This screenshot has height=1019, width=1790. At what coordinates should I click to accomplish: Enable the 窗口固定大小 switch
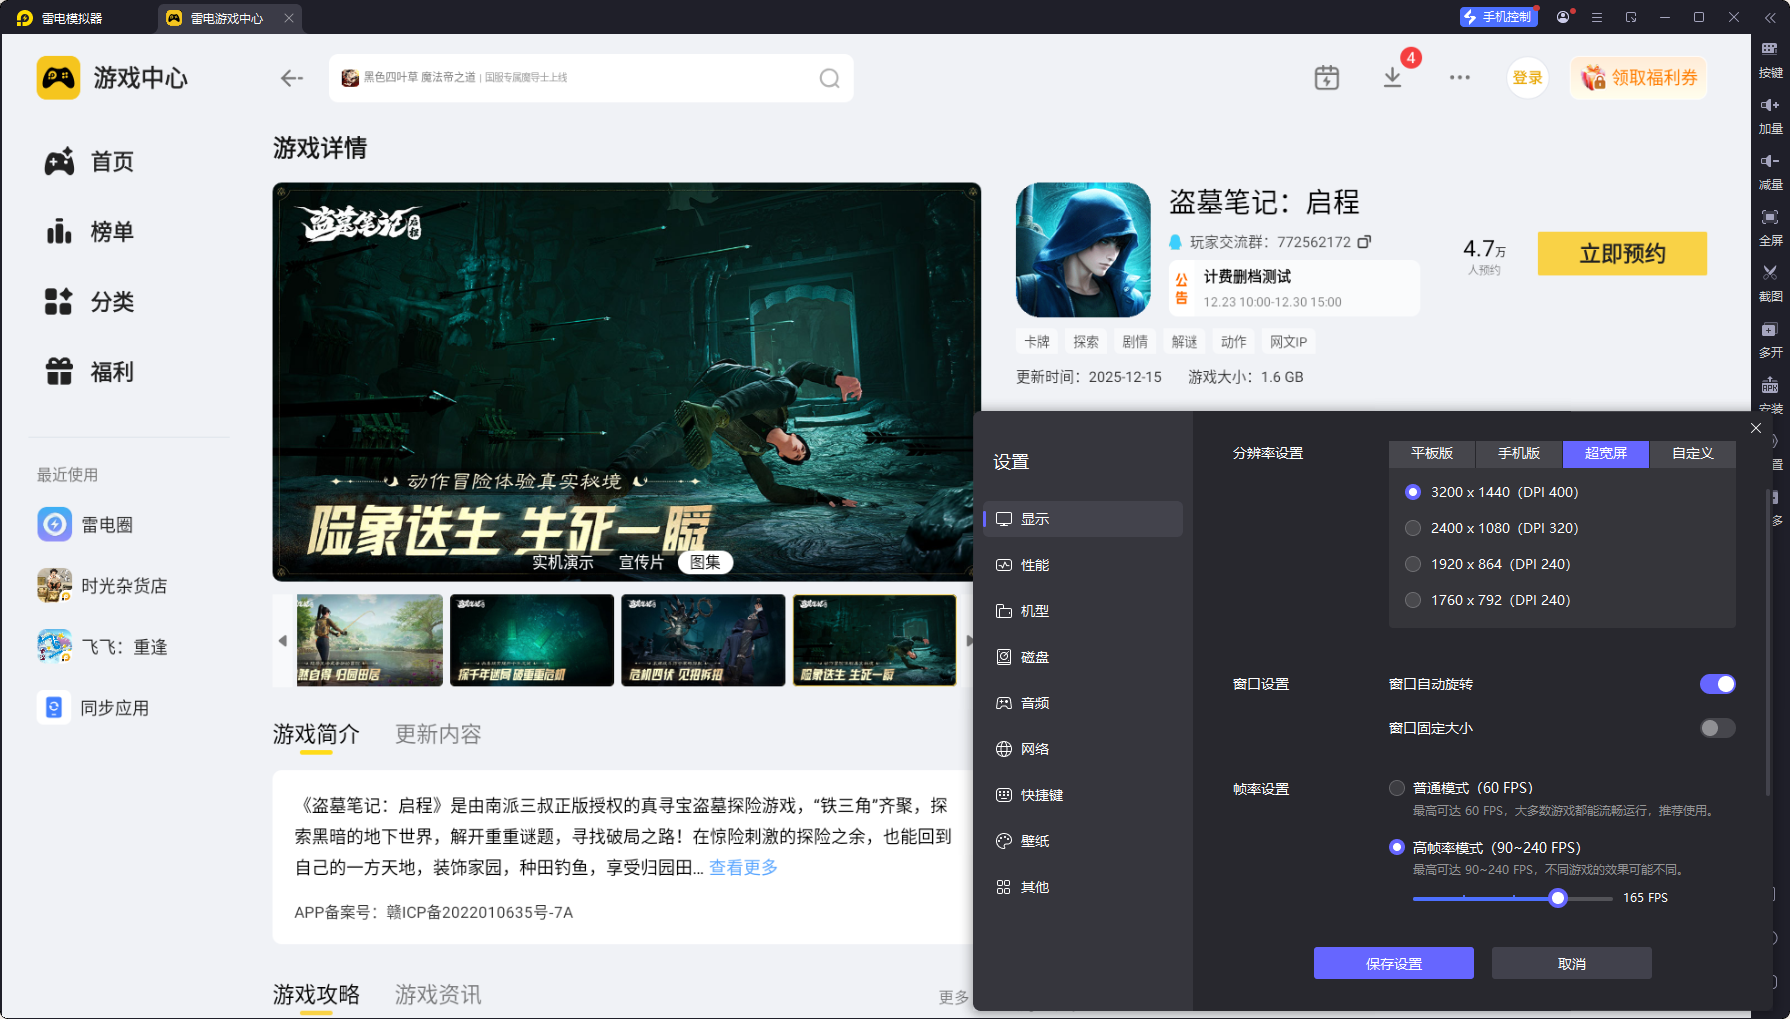[x=1717, y=728]
